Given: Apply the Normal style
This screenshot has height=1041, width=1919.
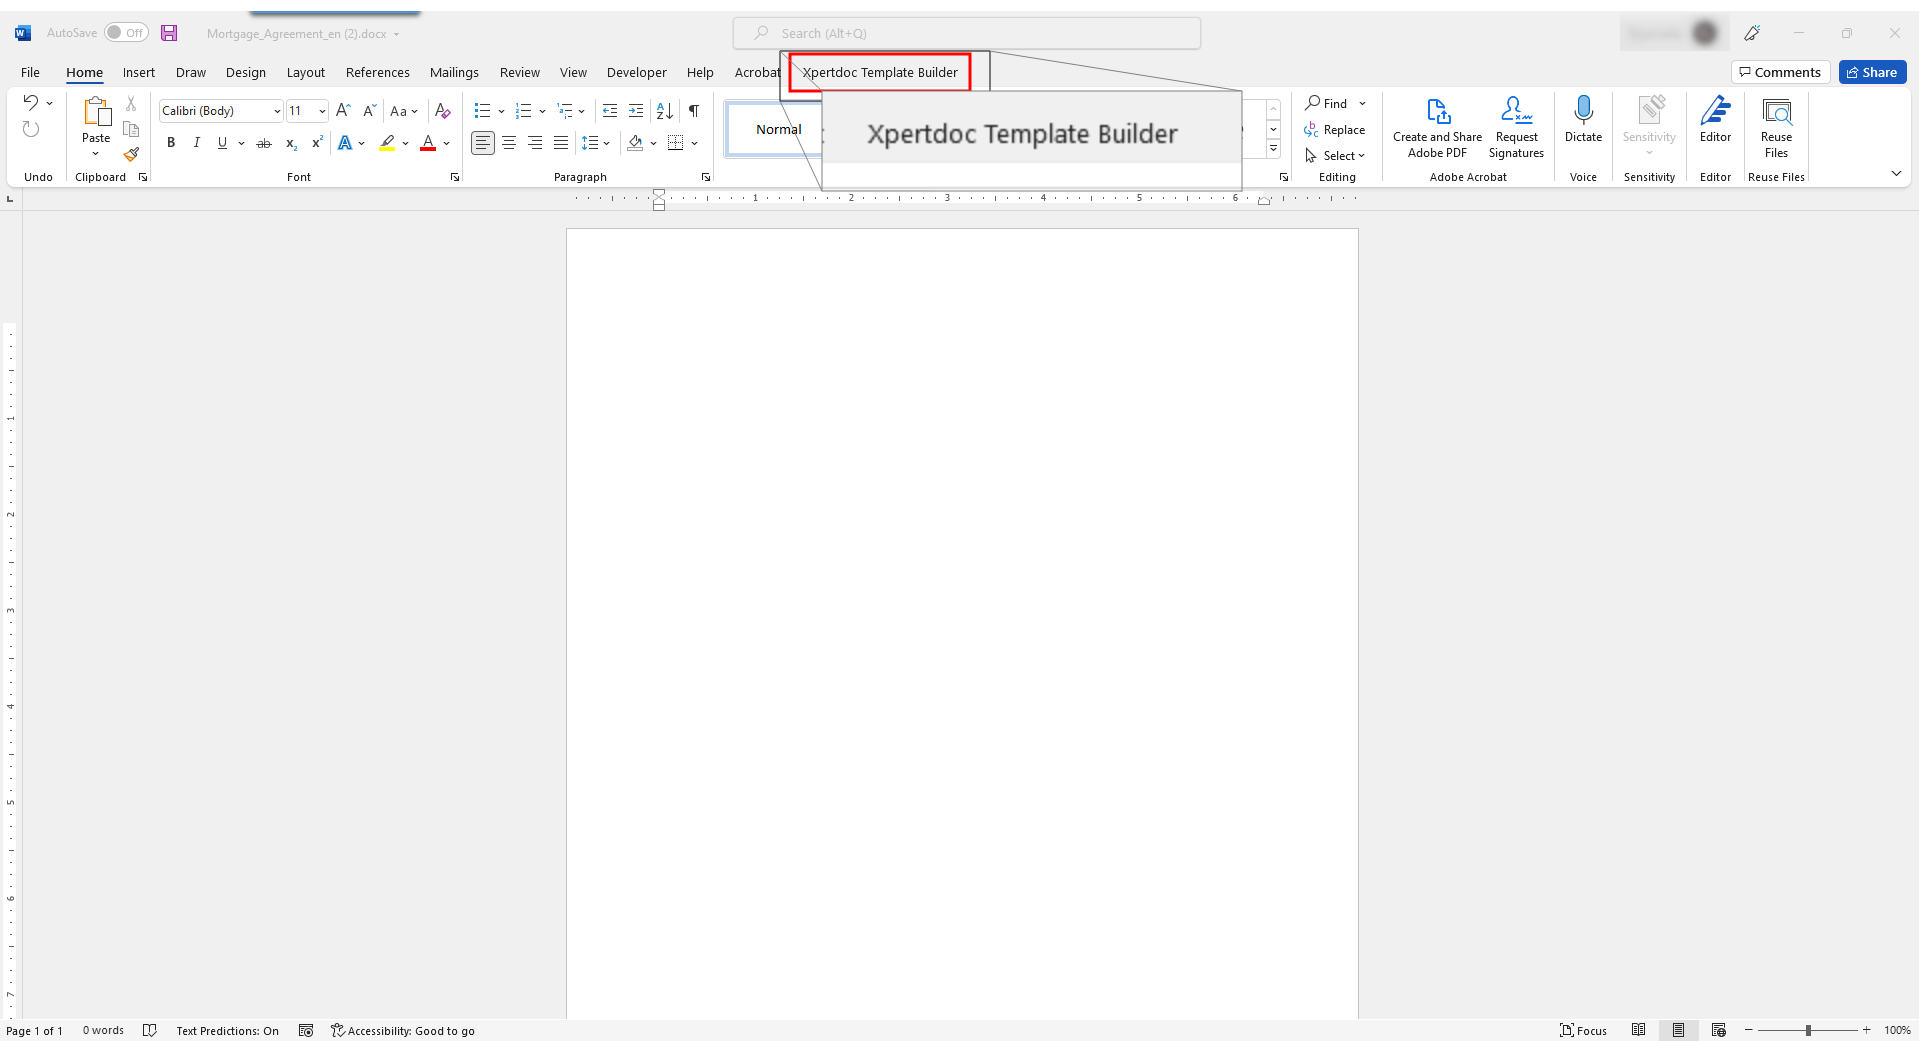Looking at the screenshot, I should point(778,129).
